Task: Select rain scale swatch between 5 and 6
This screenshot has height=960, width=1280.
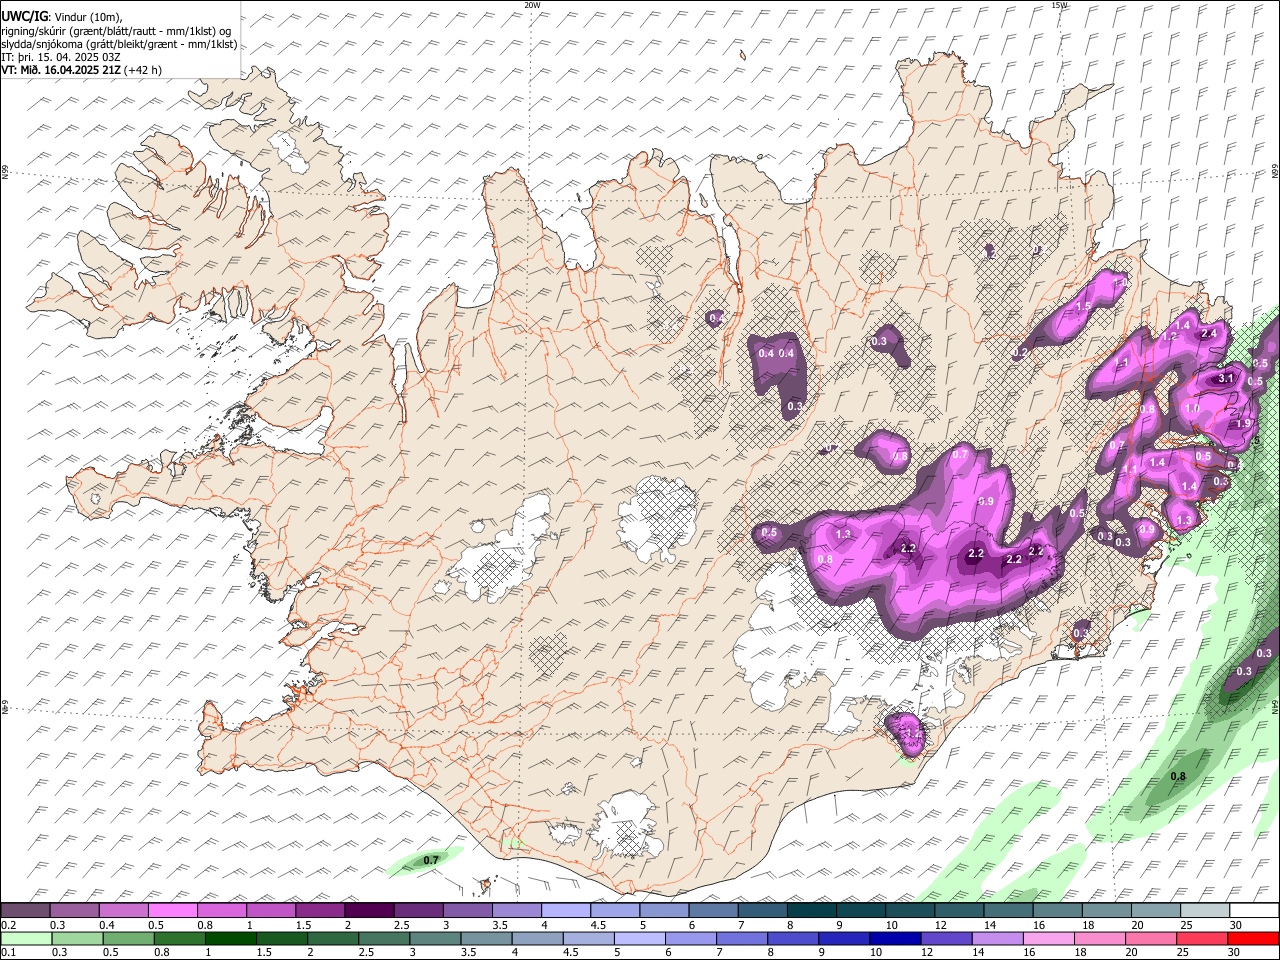Action: click(639, 938)
